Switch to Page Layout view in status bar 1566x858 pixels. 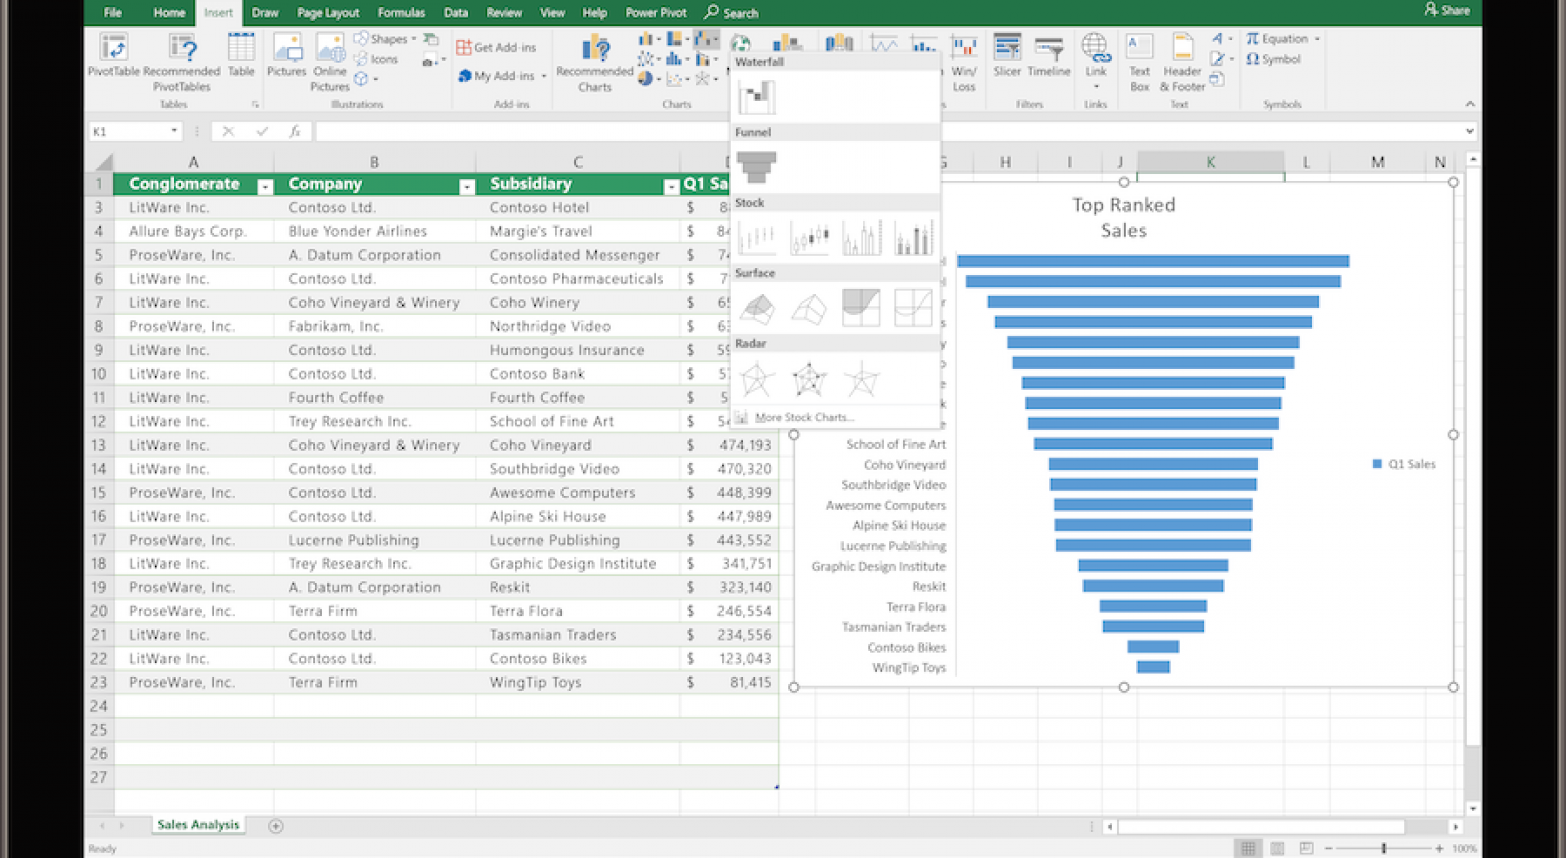coord(1277,848)
